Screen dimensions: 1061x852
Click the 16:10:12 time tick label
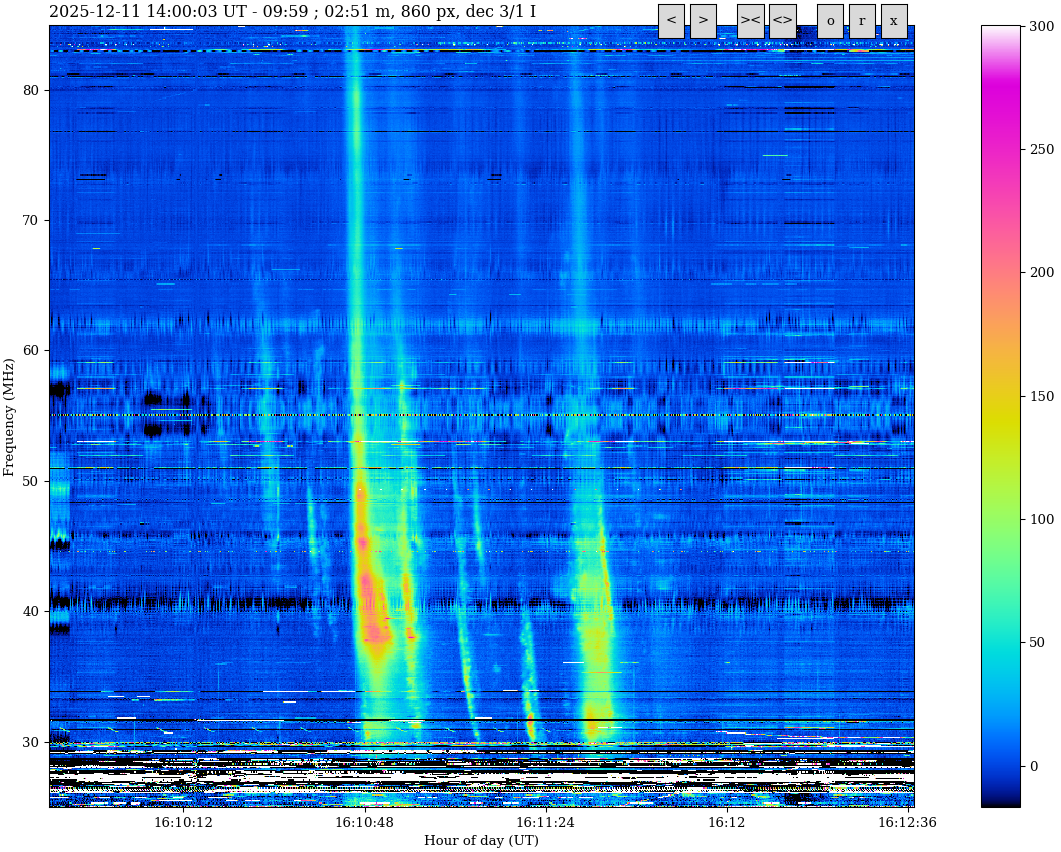pyautogui.click(x=183, y=823)
